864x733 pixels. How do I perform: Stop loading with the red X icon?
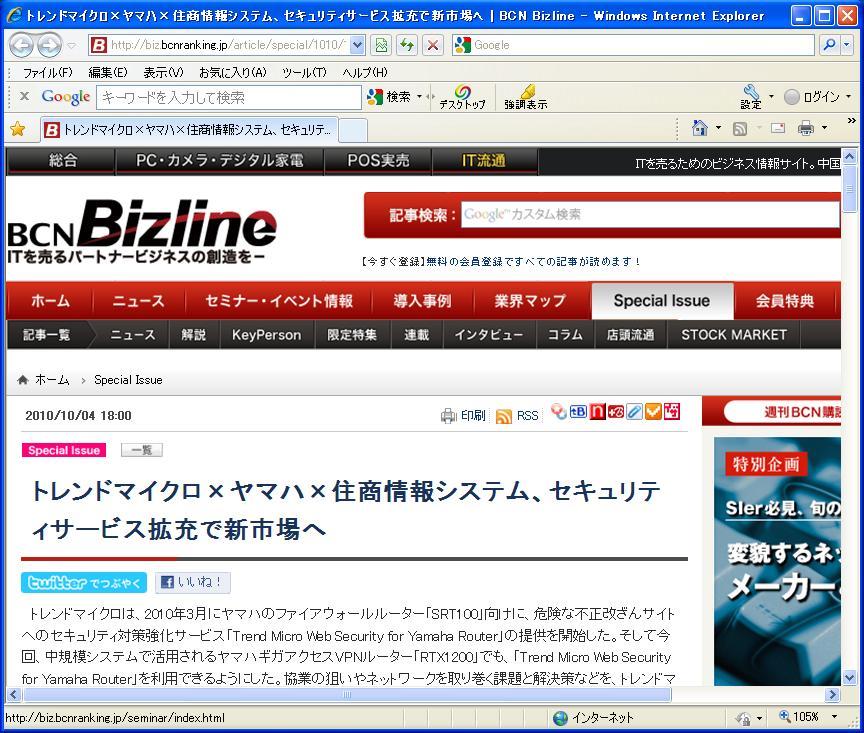pos(433,45)
